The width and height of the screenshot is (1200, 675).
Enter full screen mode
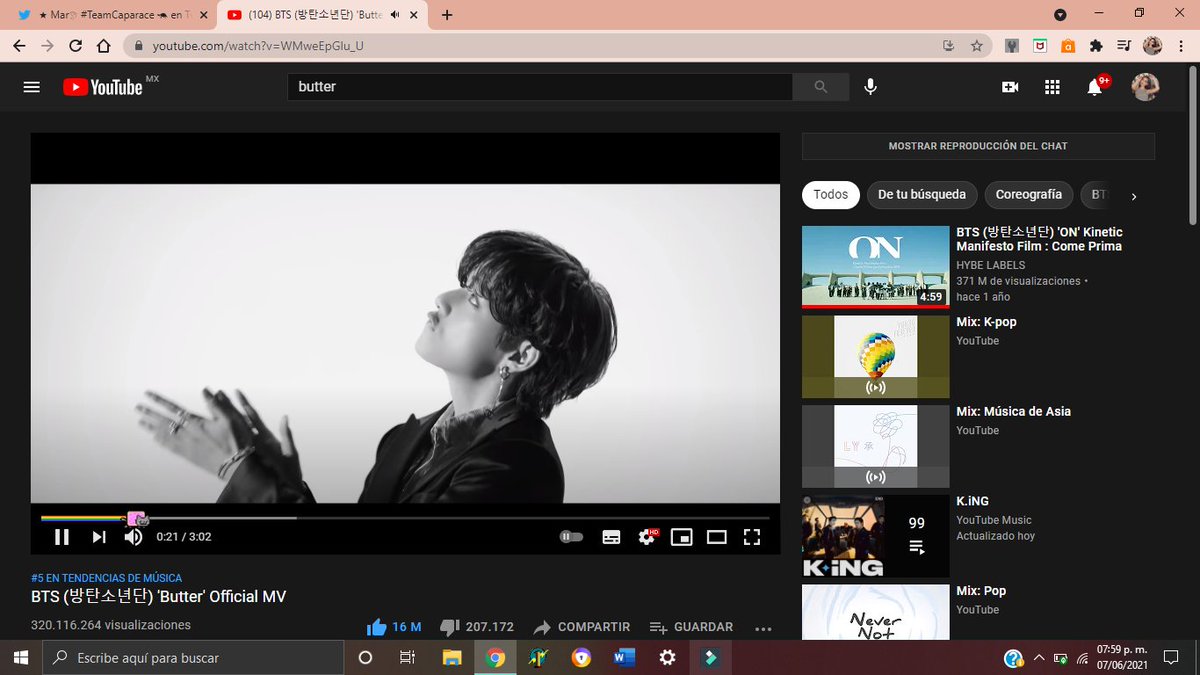[752, 537]
